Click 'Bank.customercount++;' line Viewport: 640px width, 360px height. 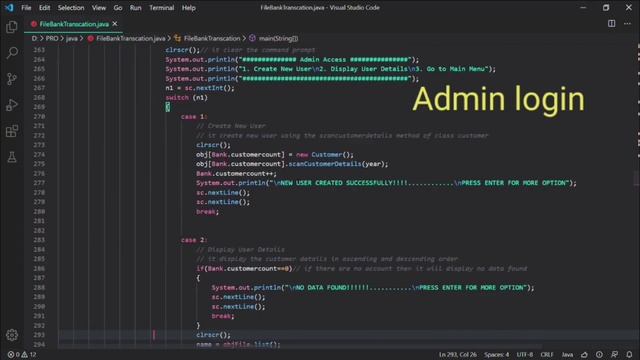pos(236,173)
